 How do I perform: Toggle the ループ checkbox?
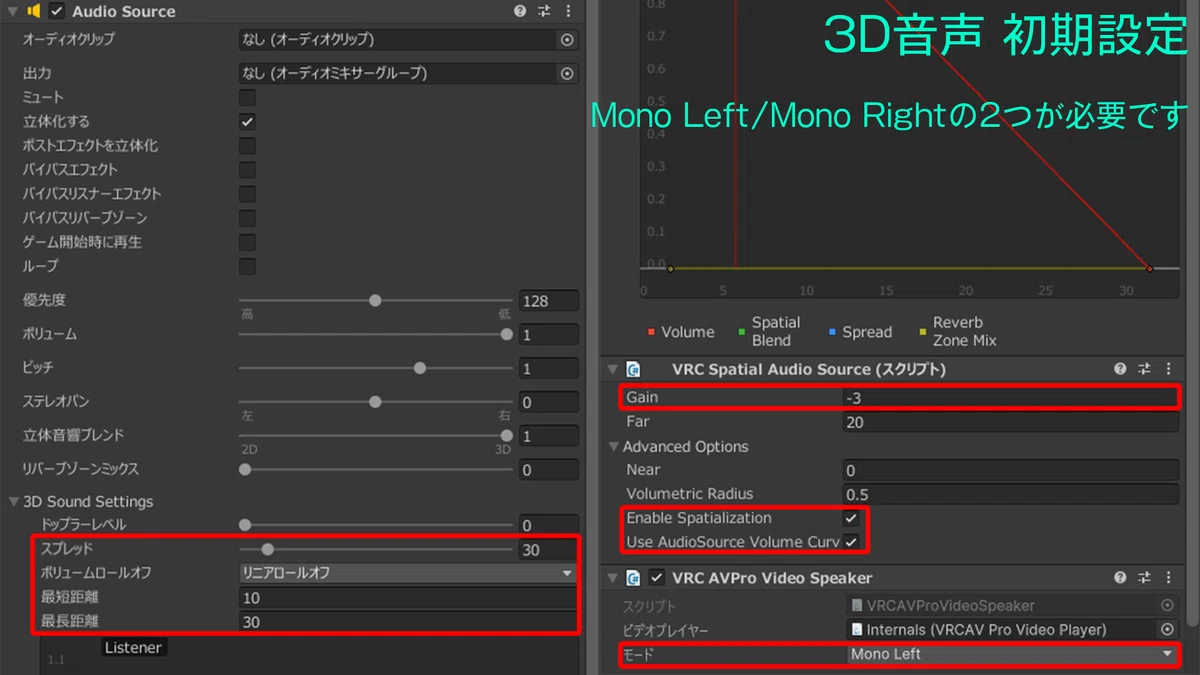[x=247, y=266]
